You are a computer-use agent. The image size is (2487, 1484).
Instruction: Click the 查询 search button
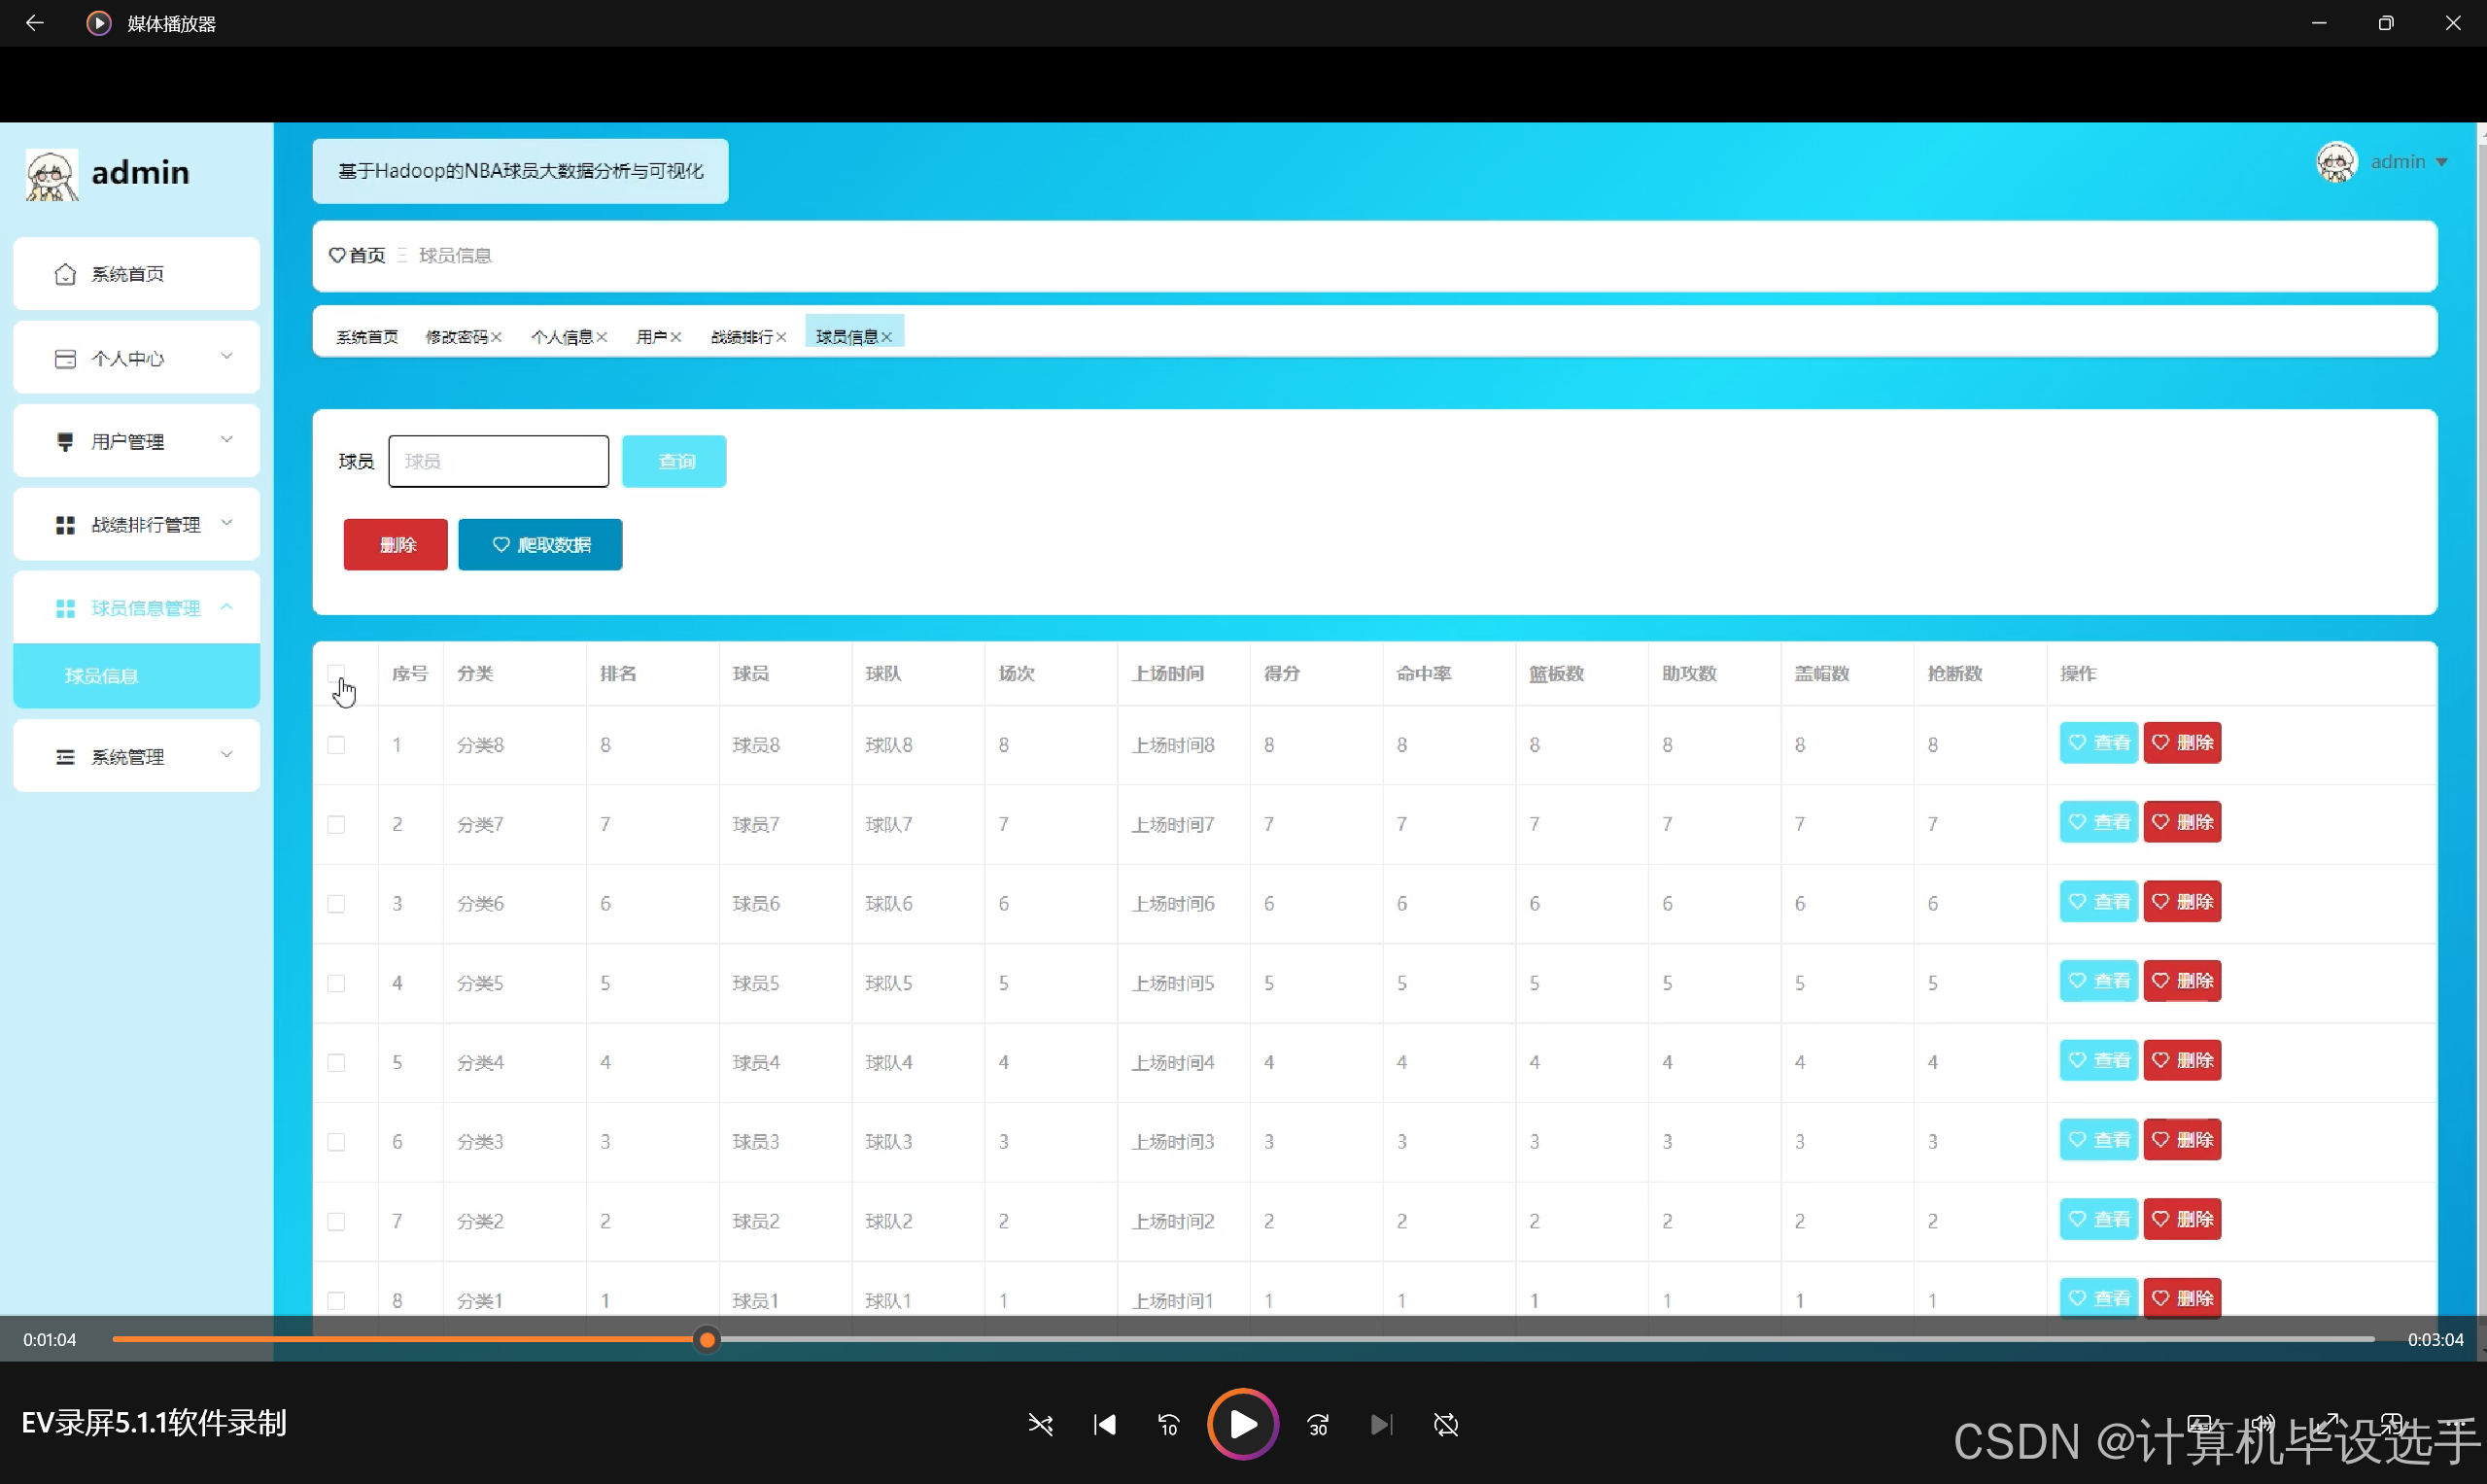tap(674, 461)
